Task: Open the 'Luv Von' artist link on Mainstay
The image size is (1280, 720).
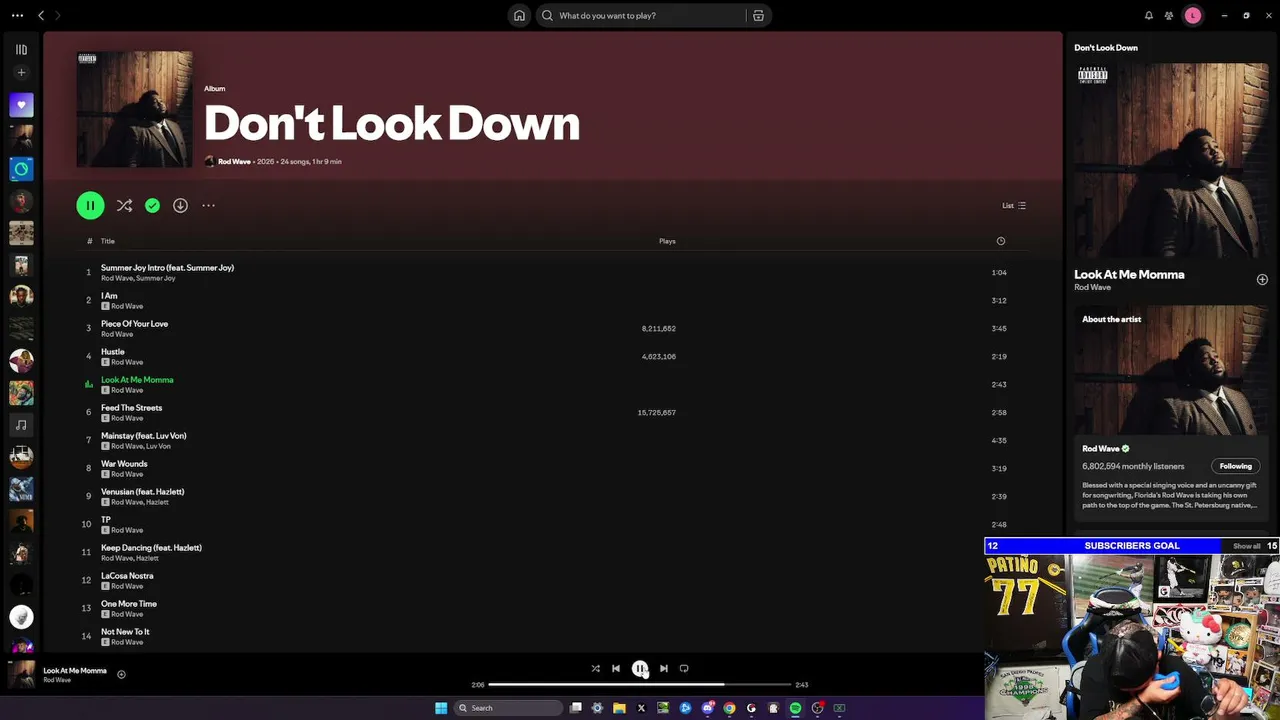Action: pyautogui.click(x=158, y=446)
